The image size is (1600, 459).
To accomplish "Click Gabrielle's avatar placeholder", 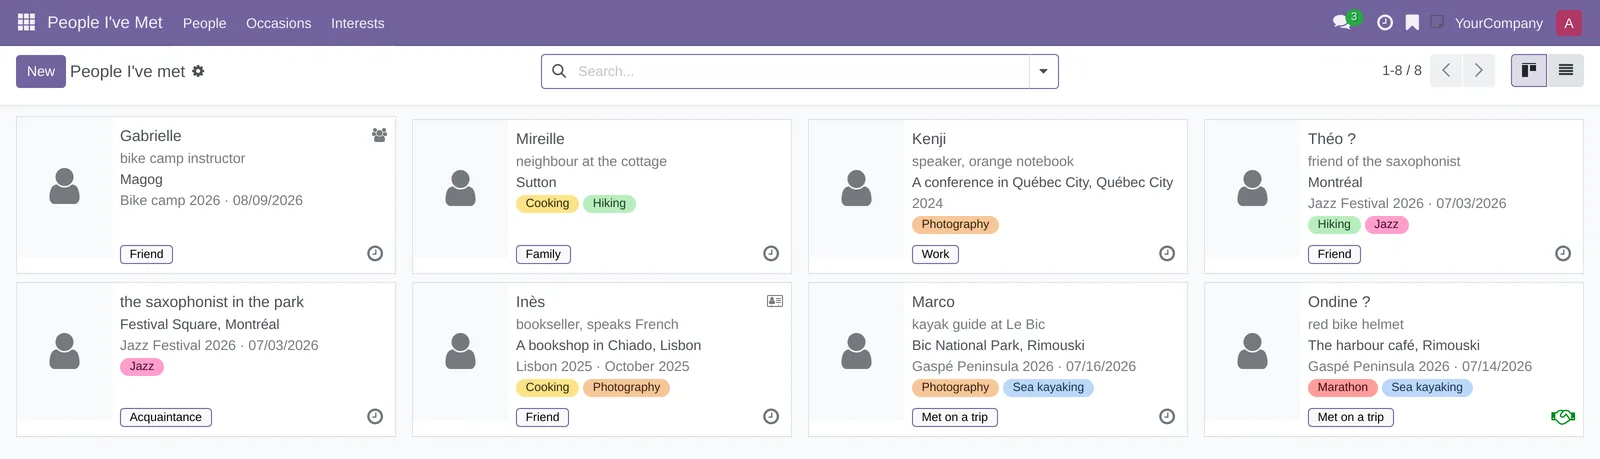I will [64, 187].
